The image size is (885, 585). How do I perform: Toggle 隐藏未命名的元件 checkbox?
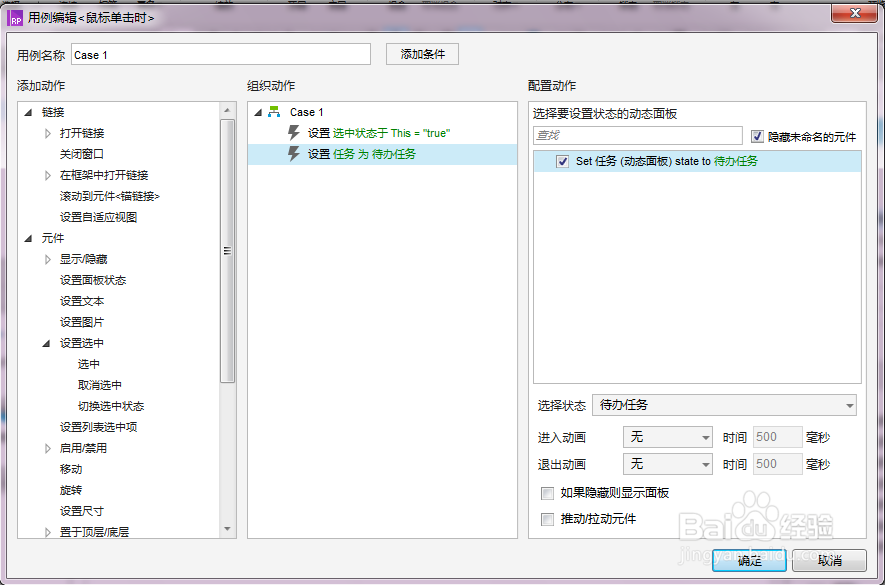coord(757,136)
